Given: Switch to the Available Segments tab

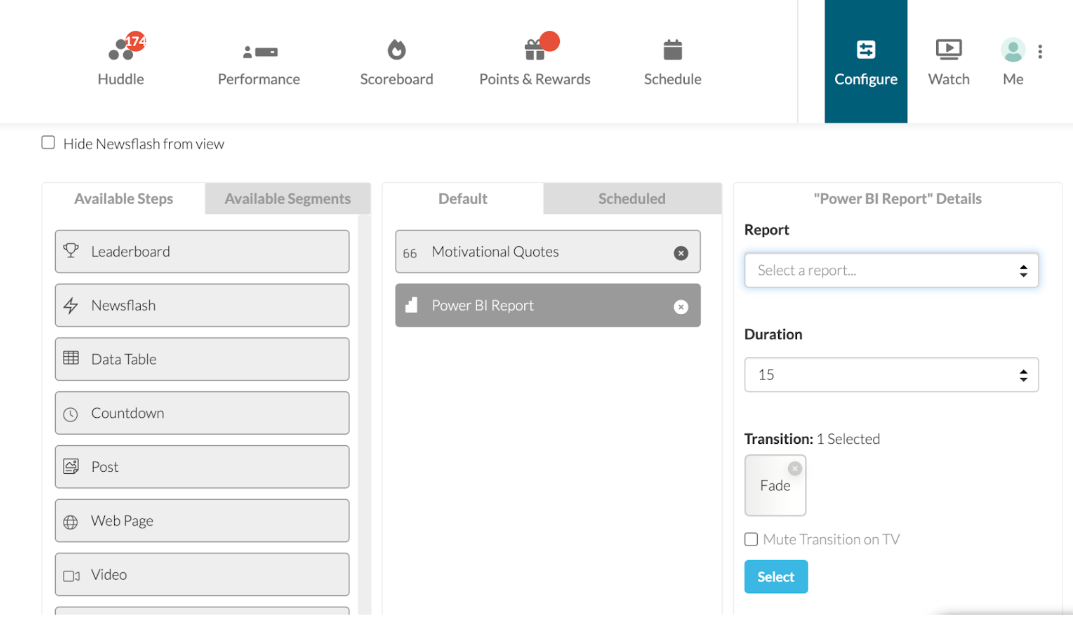Looking at the screenshot, I should tap(287, 198).
